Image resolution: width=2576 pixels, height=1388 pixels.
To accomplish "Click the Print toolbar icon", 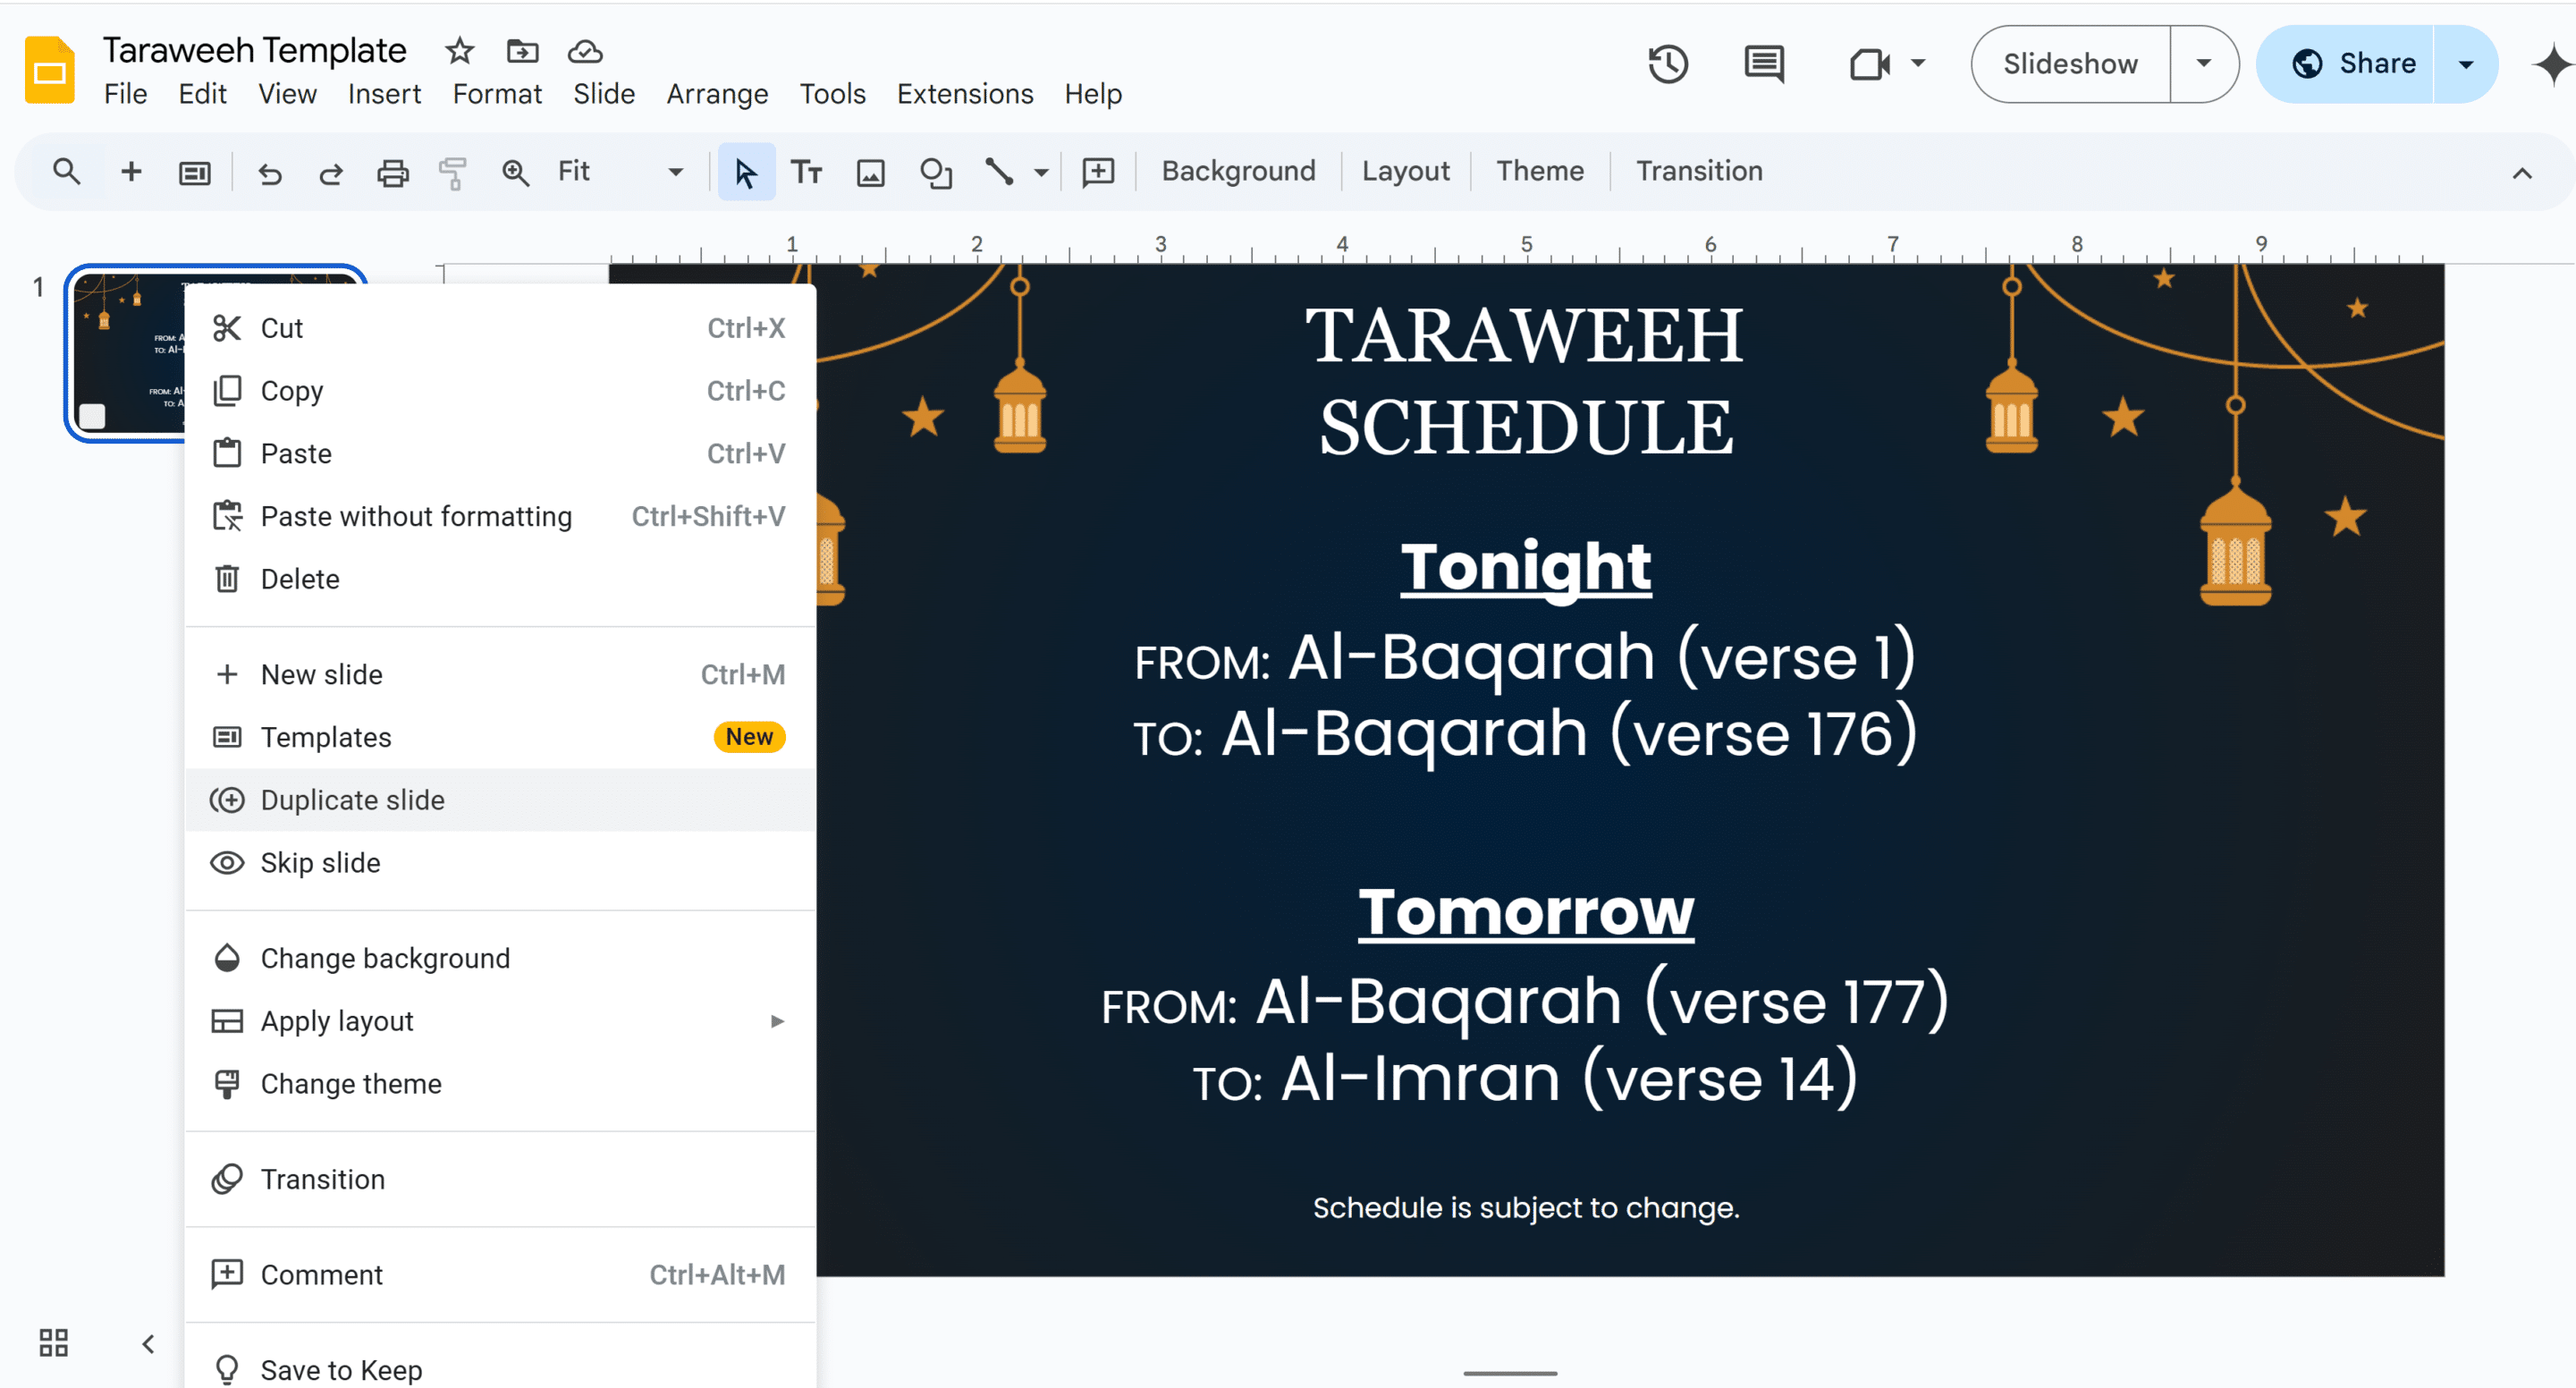I will click(392, 172).
